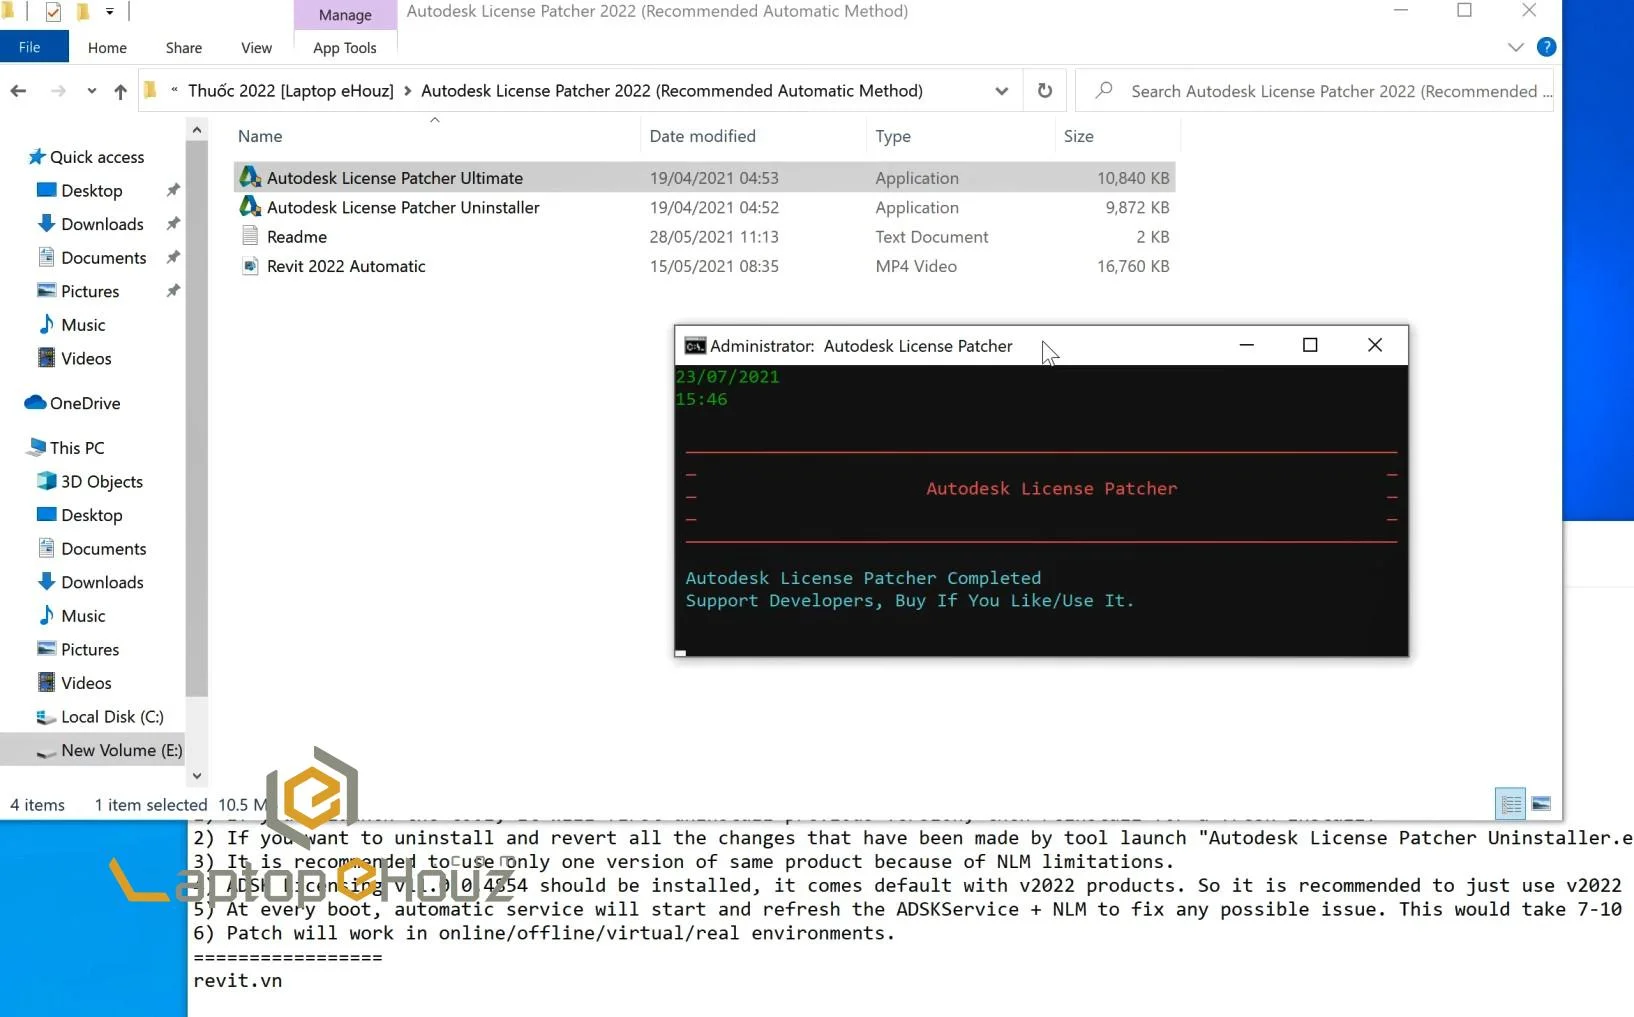Switch to the Home ribbon tab
This screenshot has width=1634, height=1017.
tap(107, 47)
